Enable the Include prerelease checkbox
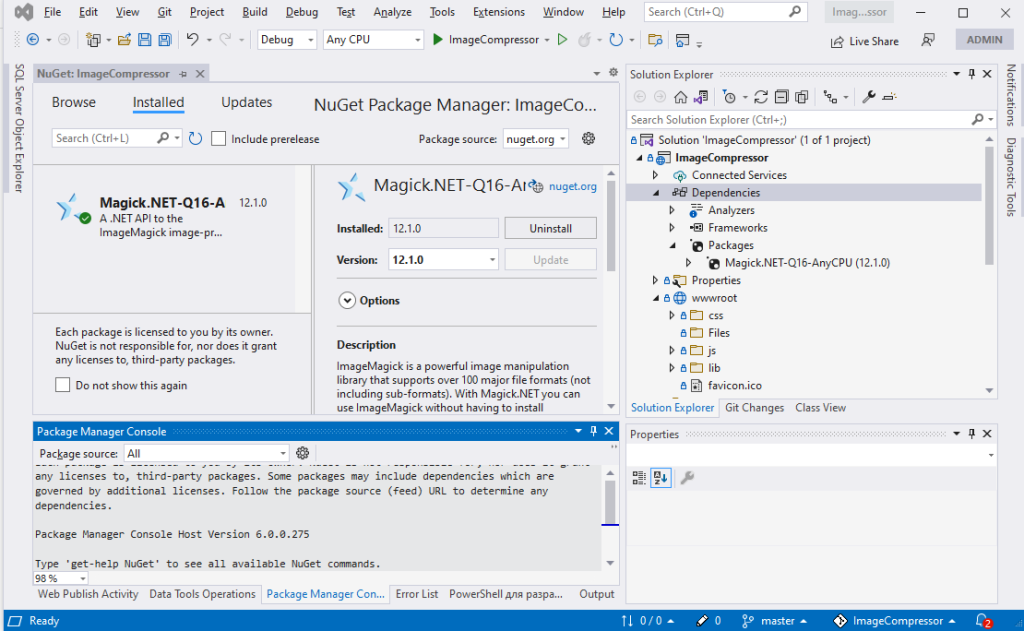Viewport: 1024px width, 631px height. click(x=220, y=139)
